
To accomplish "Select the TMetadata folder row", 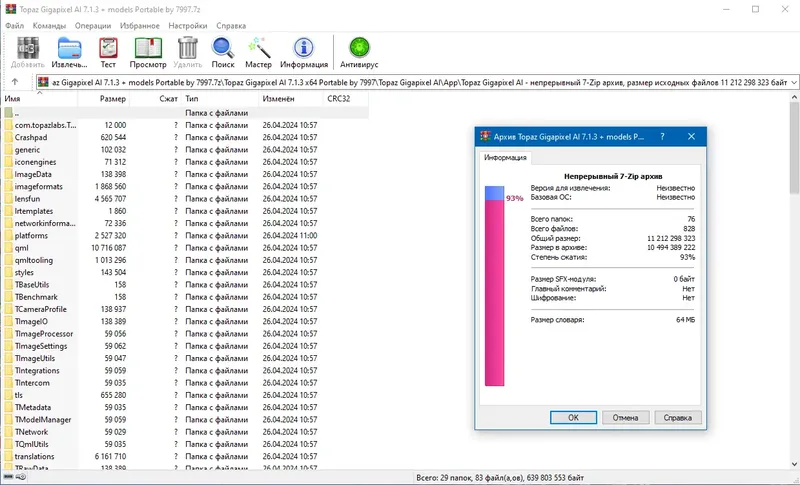I will [184, 407].
